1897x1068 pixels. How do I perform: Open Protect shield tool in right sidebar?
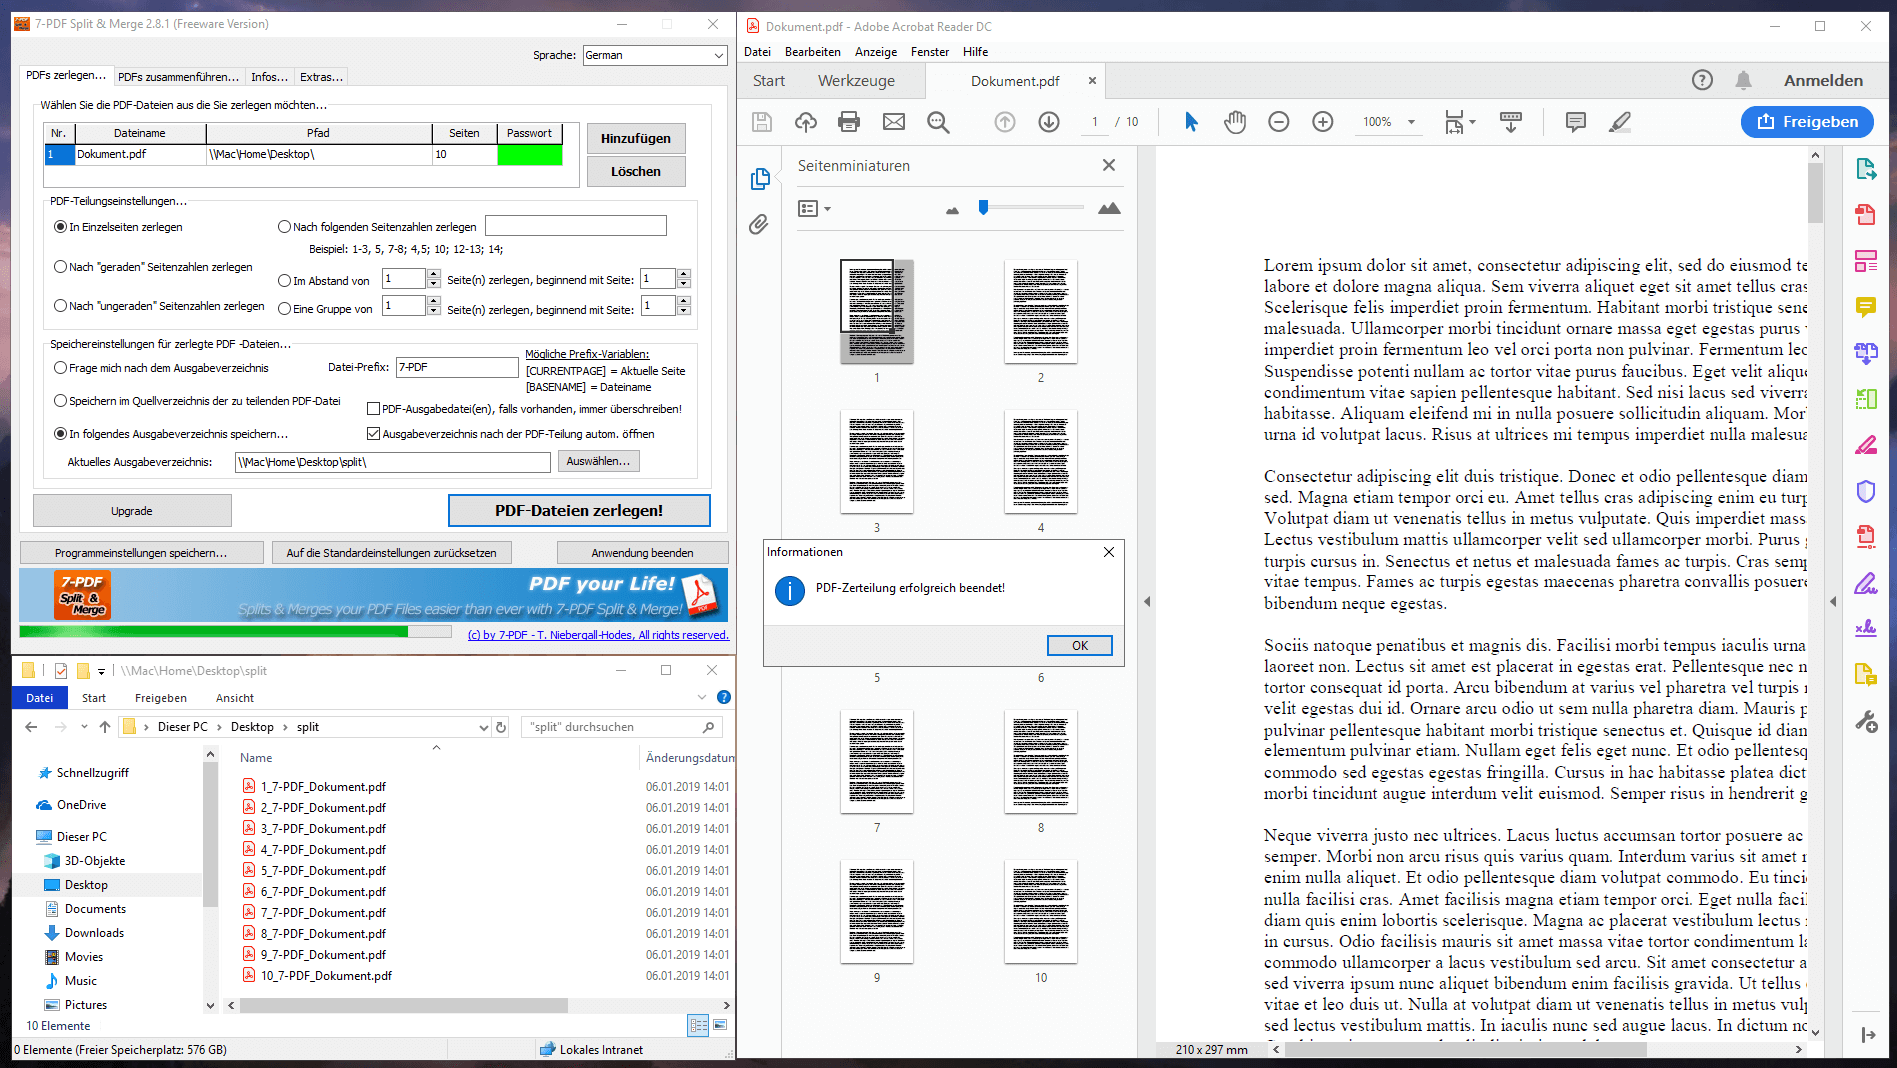[x=1866, y=491]
